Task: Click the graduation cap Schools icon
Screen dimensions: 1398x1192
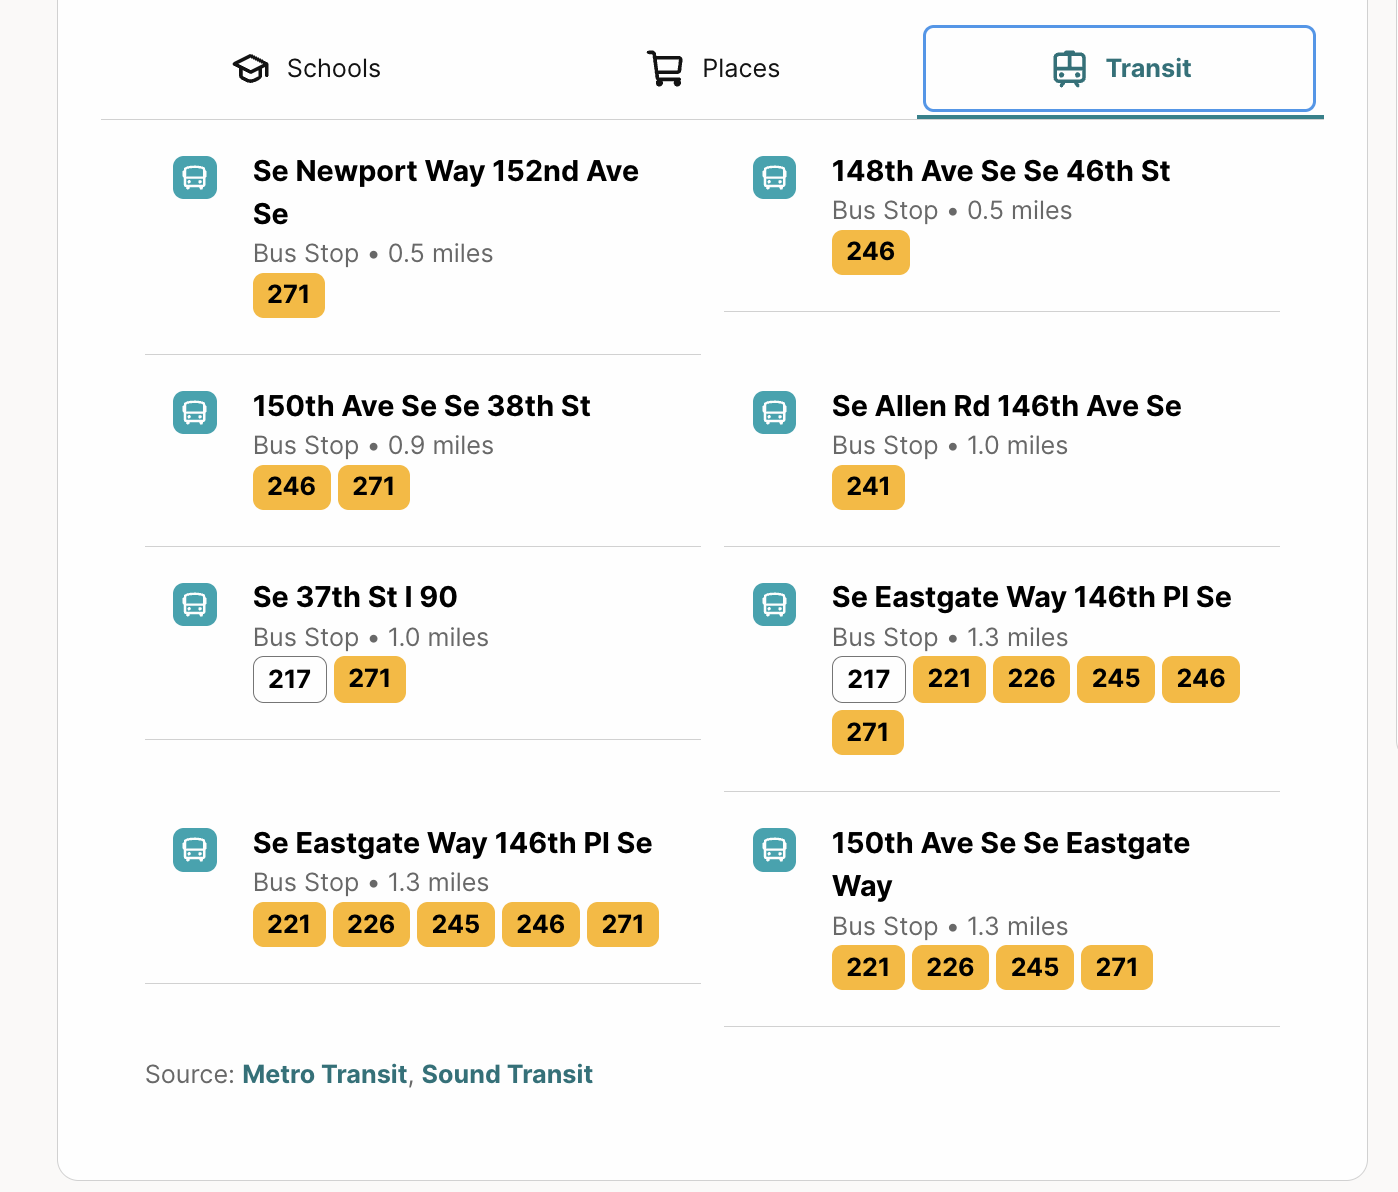Action: click(x=251, y=69)
